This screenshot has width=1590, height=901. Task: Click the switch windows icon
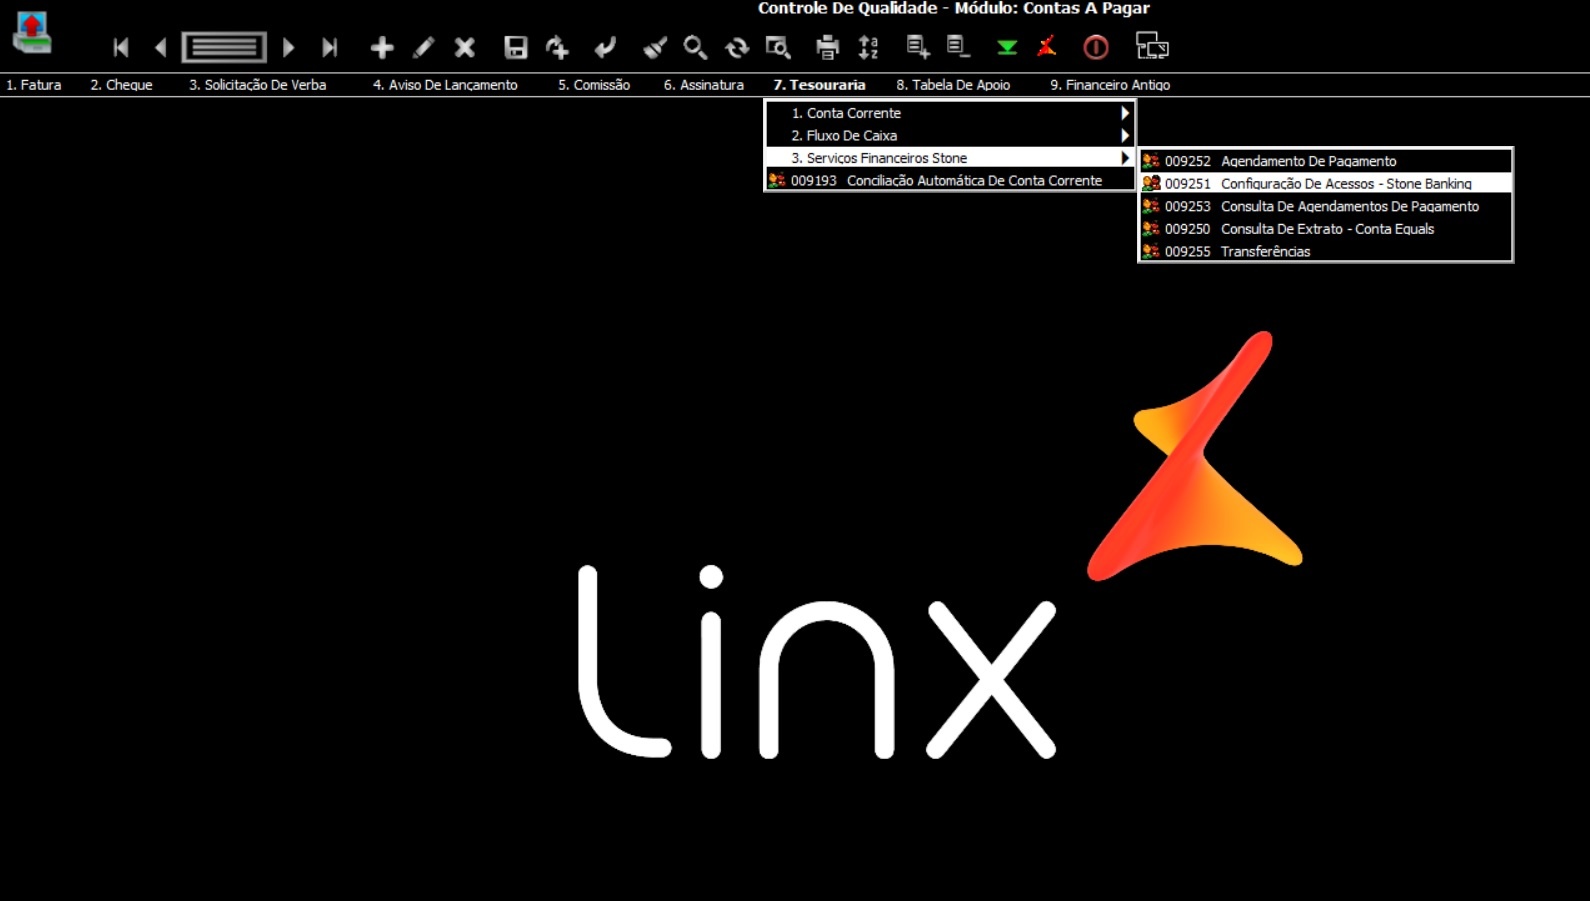point(1152,47)
